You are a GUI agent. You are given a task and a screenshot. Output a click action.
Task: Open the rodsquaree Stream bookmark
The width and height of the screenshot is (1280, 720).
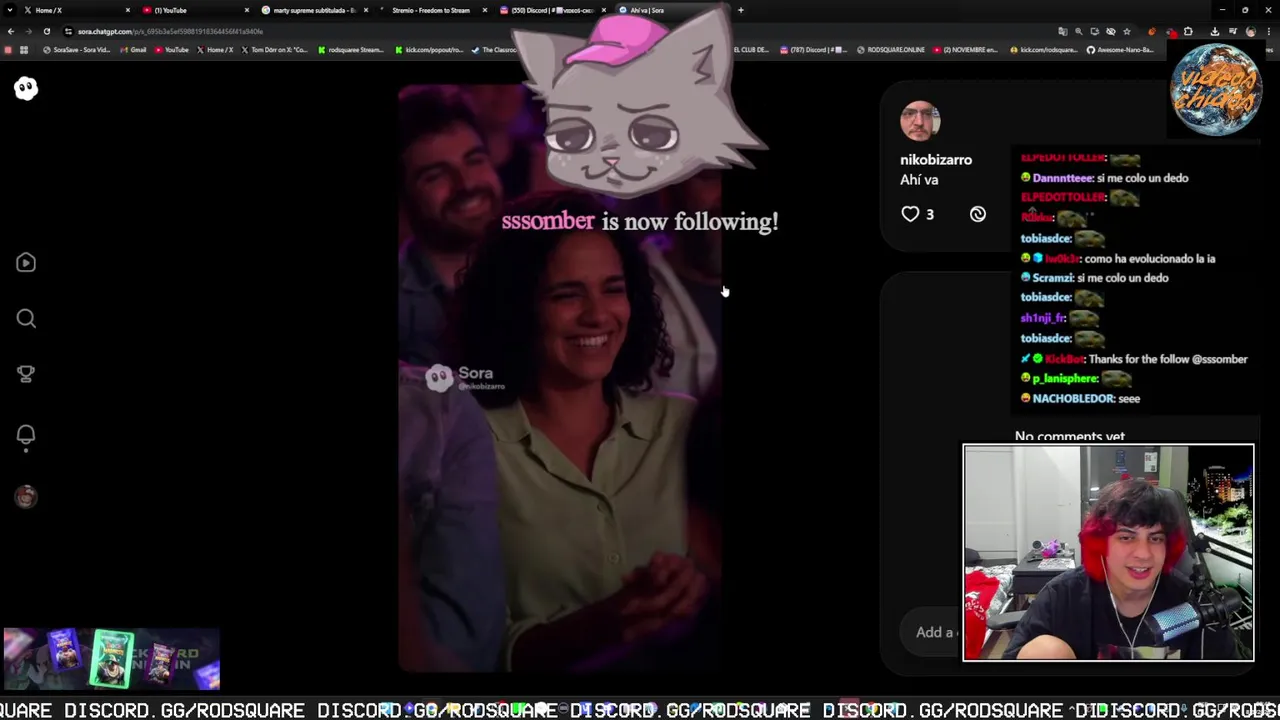tap(352, 50)
